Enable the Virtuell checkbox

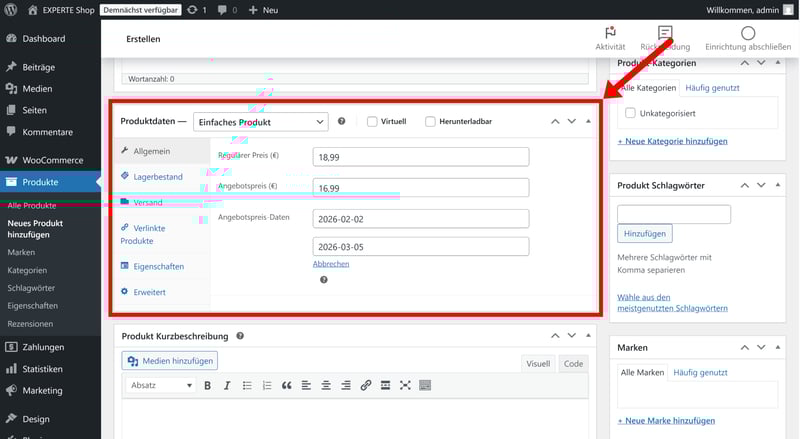tap(372, 122)
